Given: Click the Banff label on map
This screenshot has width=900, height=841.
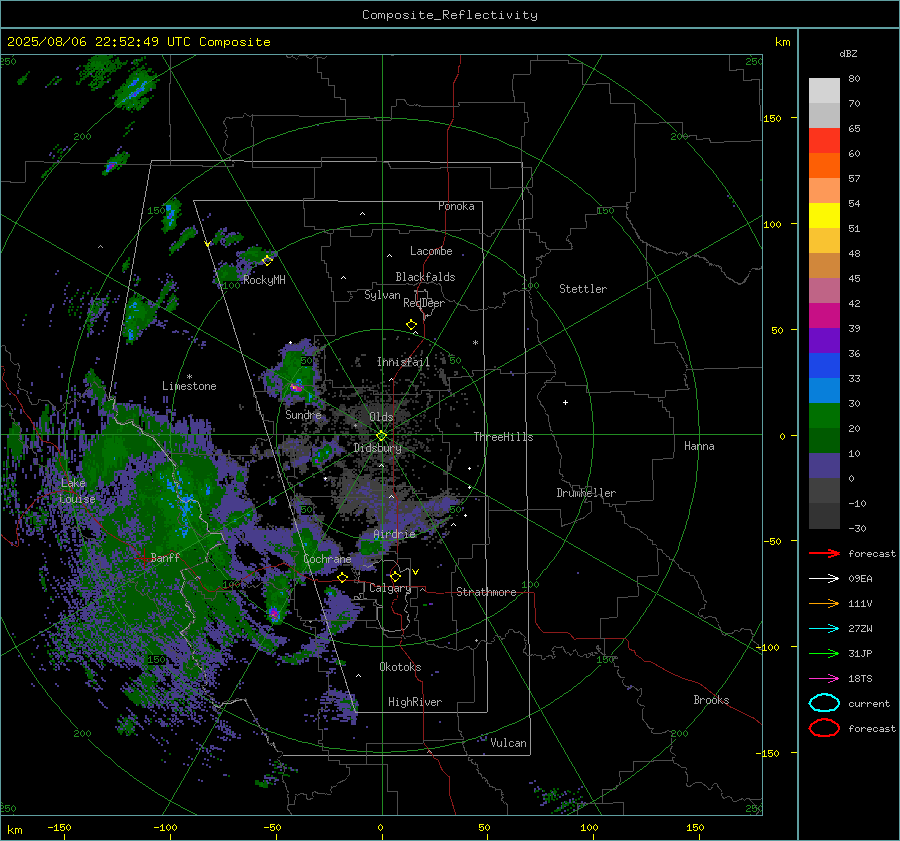Looking at the screenshot, I should click(165, 557).
